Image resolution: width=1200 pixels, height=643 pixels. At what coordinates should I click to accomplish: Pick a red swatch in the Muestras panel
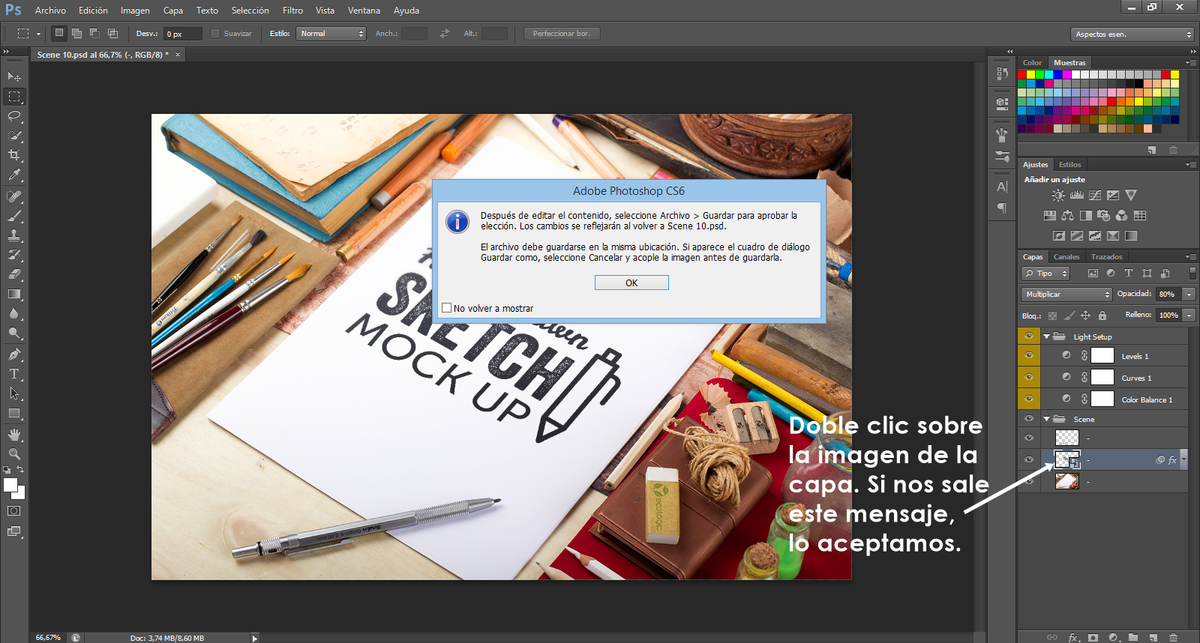click(1022, 73)
